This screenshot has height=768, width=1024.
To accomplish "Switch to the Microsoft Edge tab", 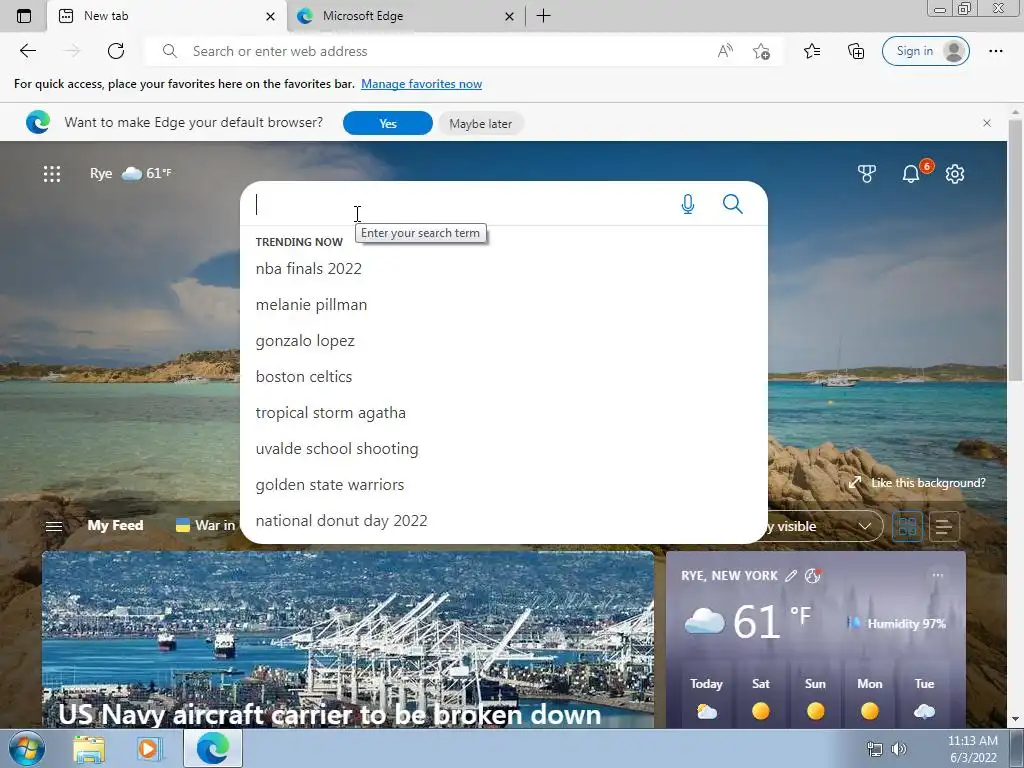I will pos(404,16).
